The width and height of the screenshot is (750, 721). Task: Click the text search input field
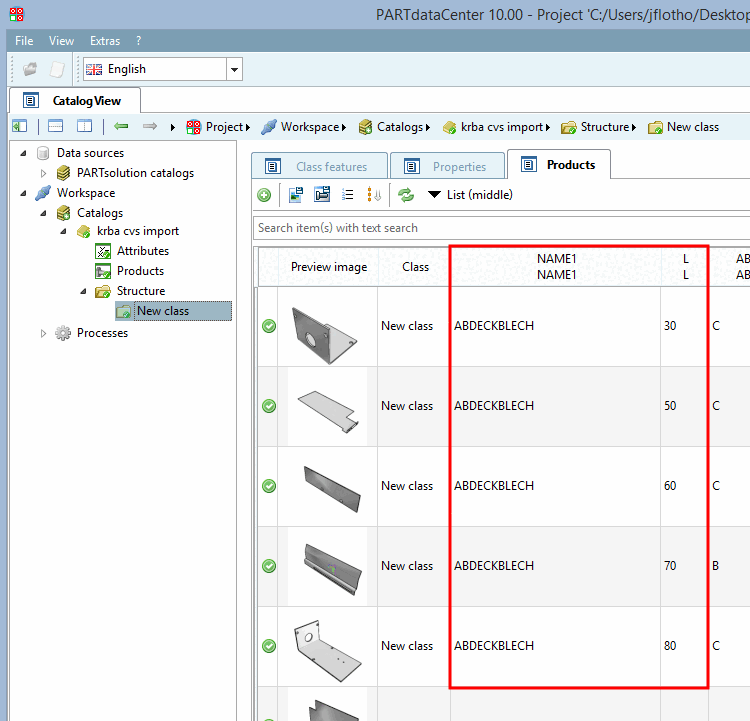(500, 228)
